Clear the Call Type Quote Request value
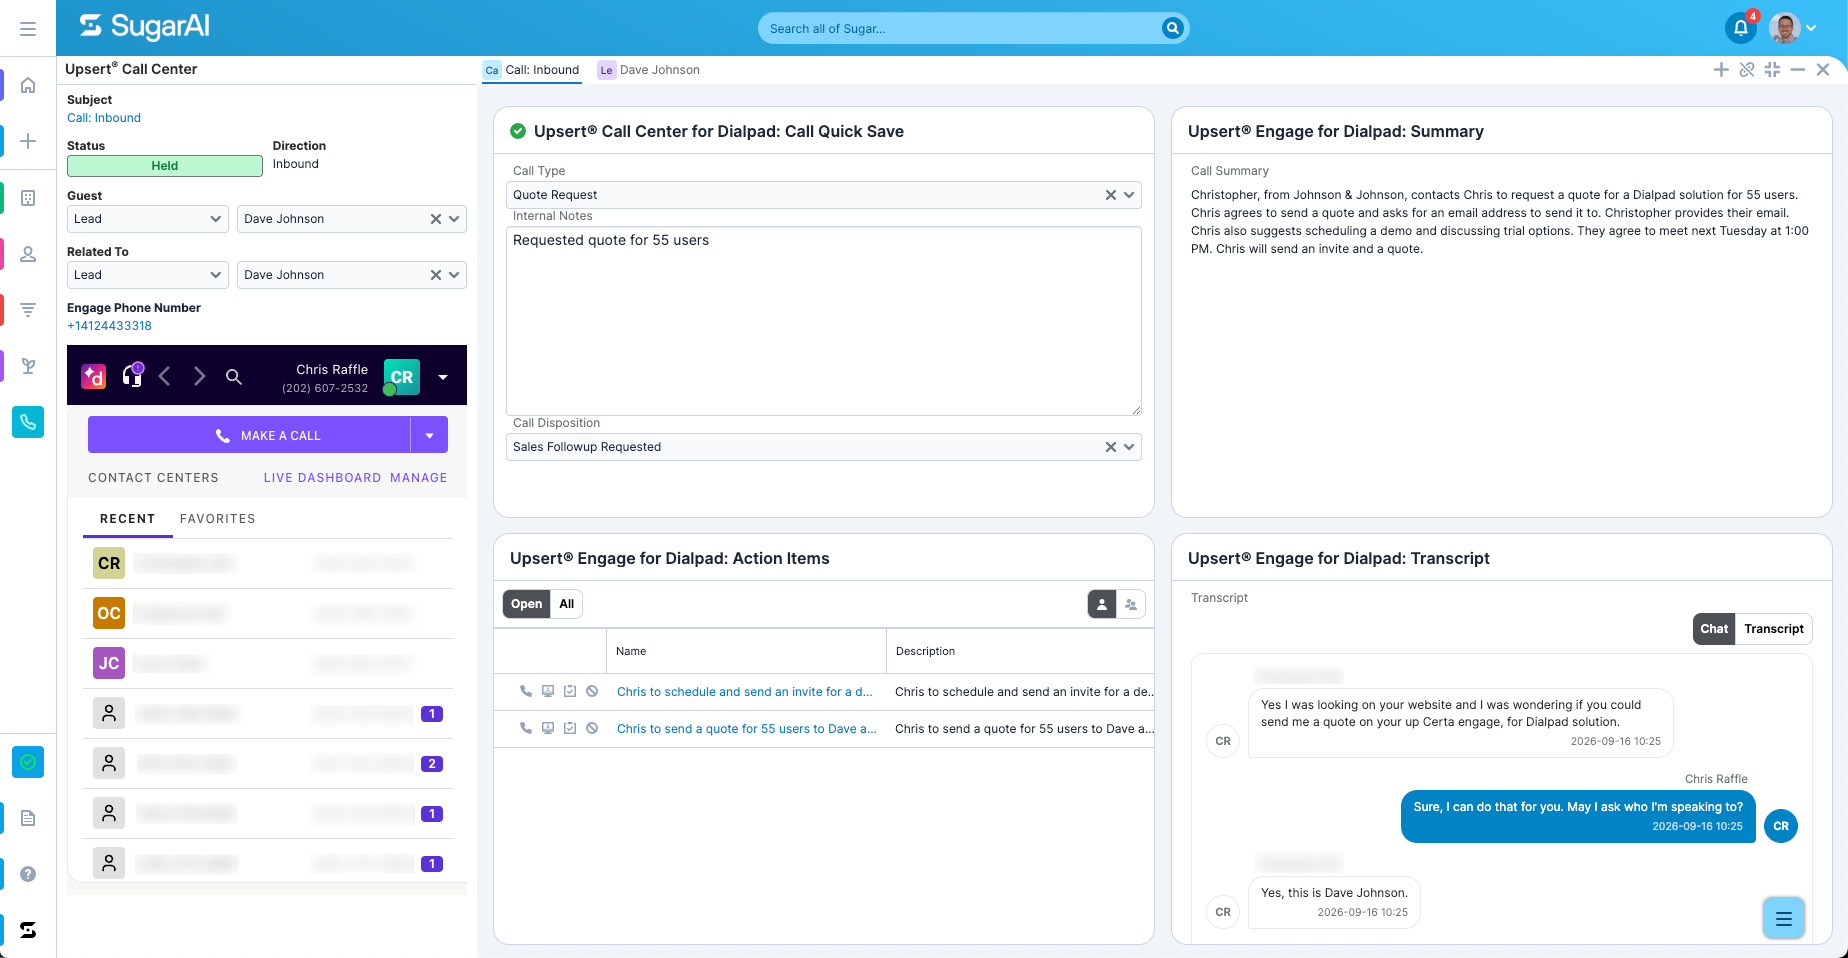This screenshot has width=1848, height=958. click(1110, 195)
